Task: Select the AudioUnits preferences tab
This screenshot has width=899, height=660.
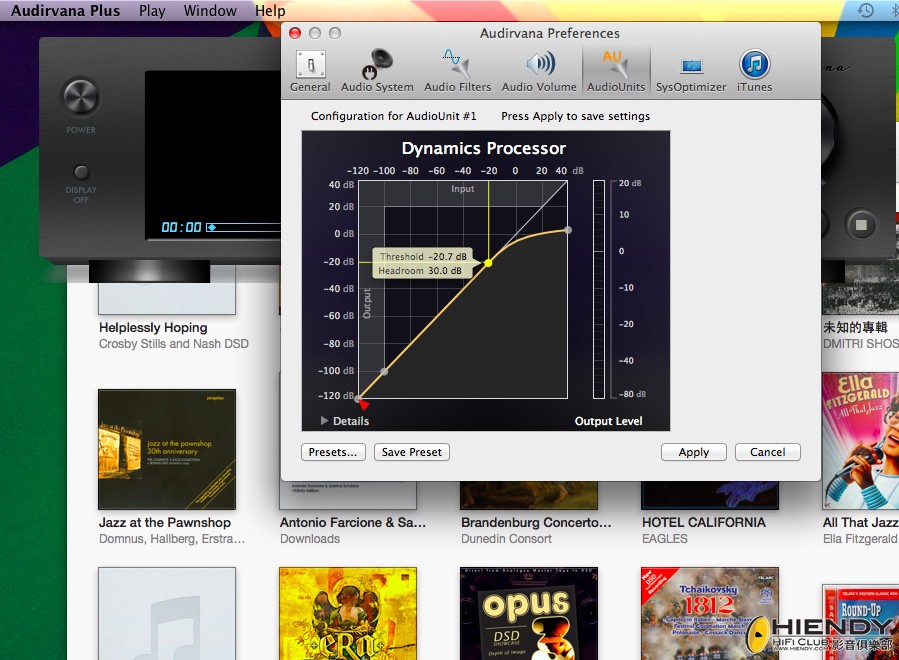Action: pos(616,72)
